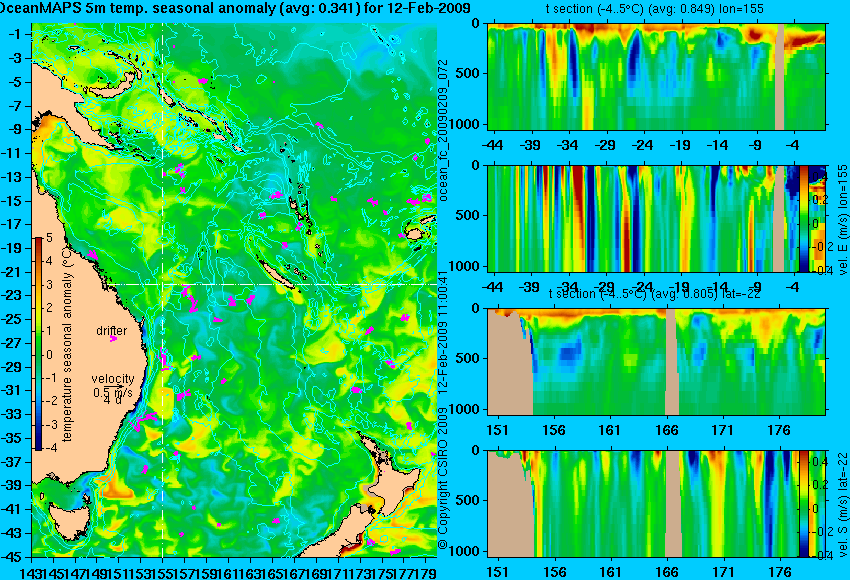The height and width of the screenshot is (580, 850).
Task: Click x-axis label '176' under bottom velocity section
Action: (780, 572)
